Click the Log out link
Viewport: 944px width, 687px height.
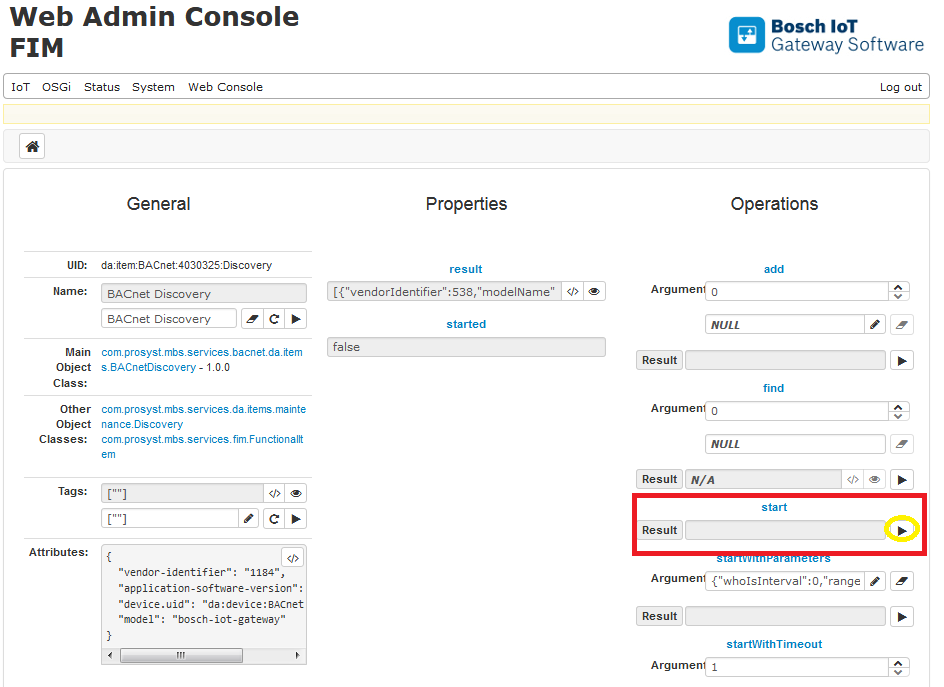pyautogui.click(x=900, y=87)
